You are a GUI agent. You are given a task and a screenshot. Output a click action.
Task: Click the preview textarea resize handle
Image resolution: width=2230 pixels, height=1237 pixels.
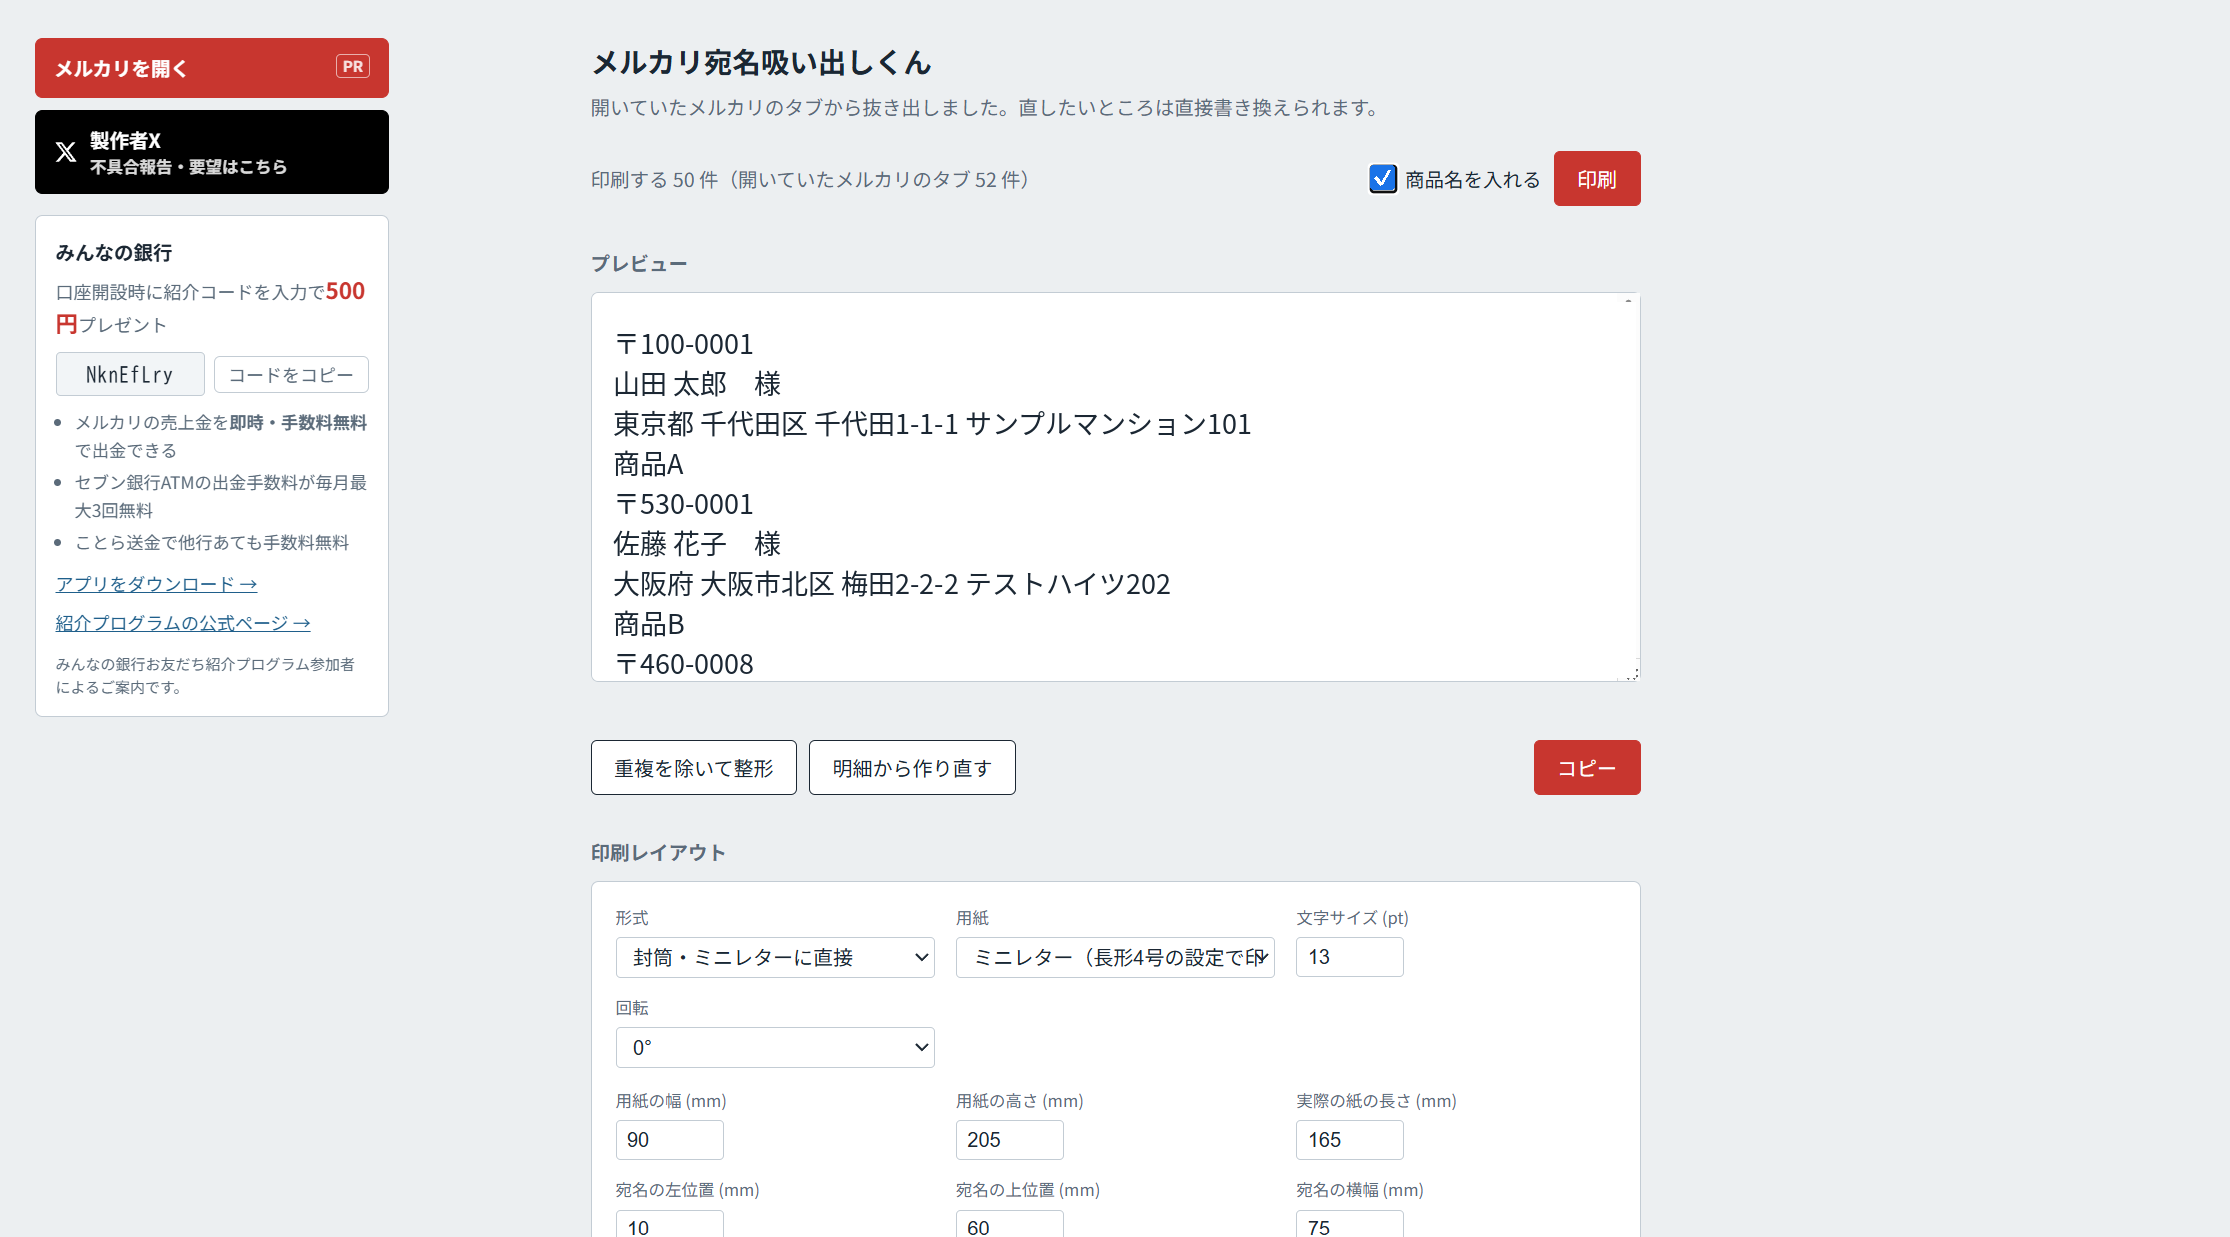pyautogui.click(x=1631, y=674)
